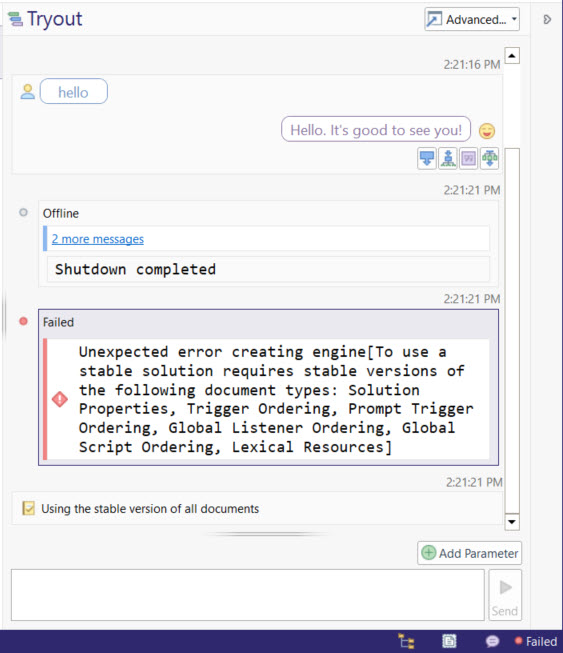563x653 pixels.
Task: Click the green tree with arrow icon
Action: (489, 159)
